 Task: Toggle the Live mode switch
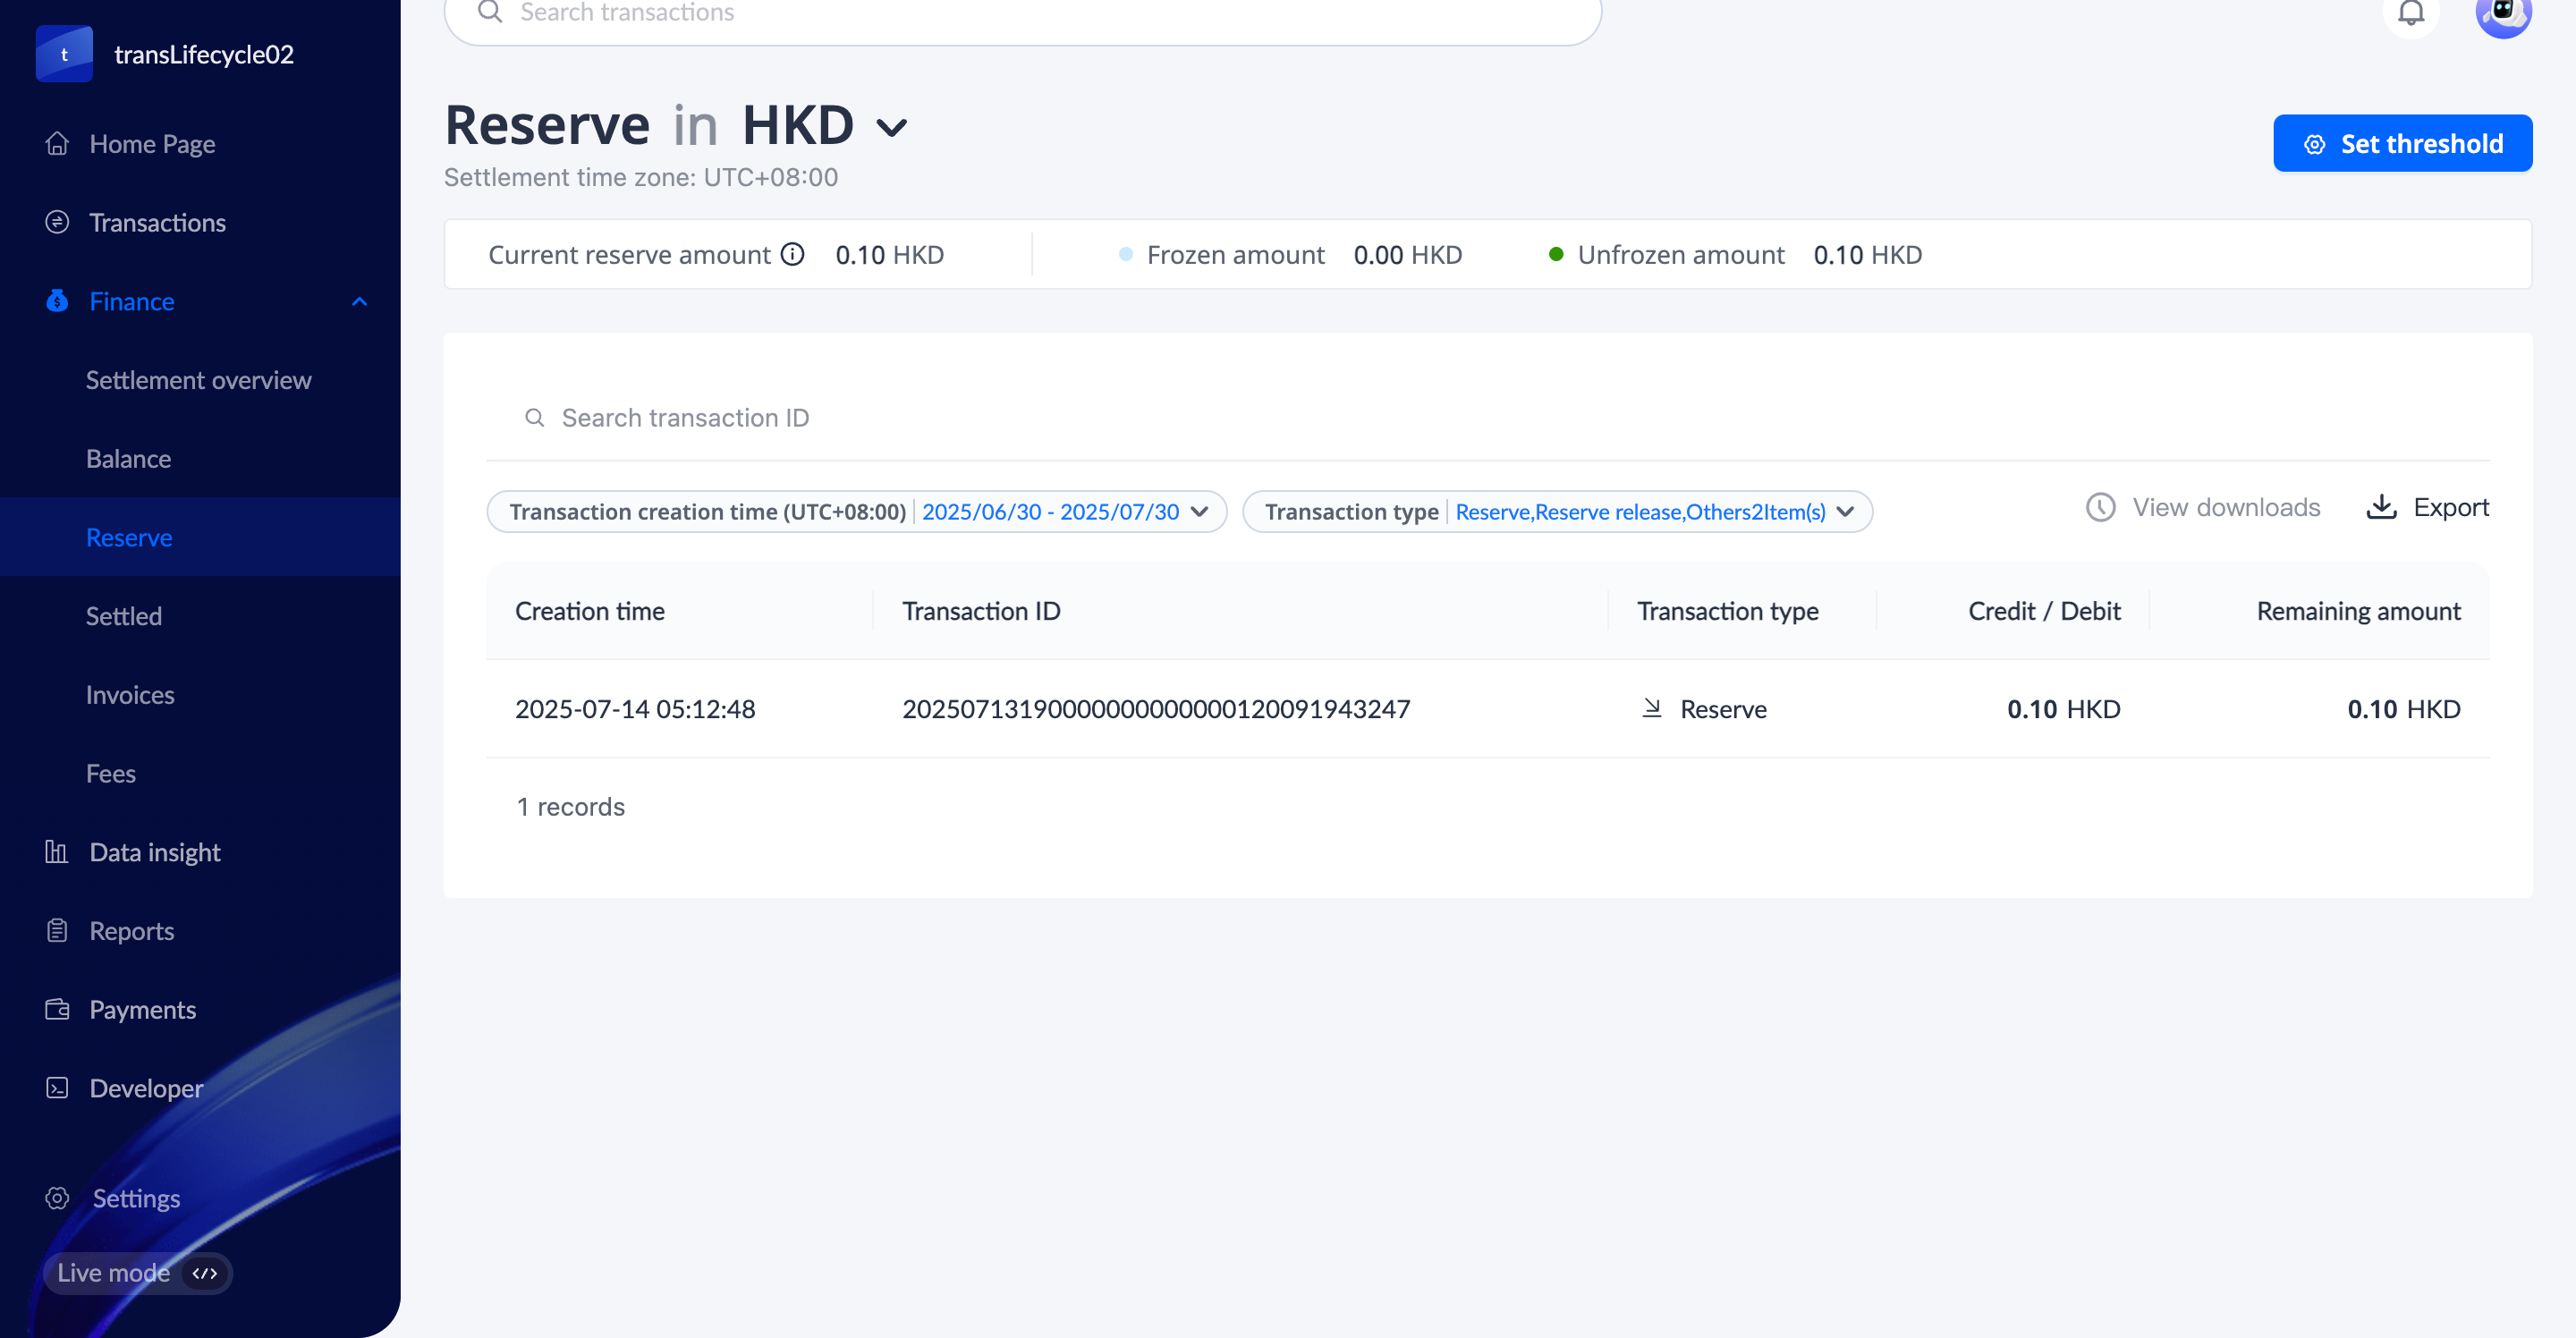[203, 1272]
